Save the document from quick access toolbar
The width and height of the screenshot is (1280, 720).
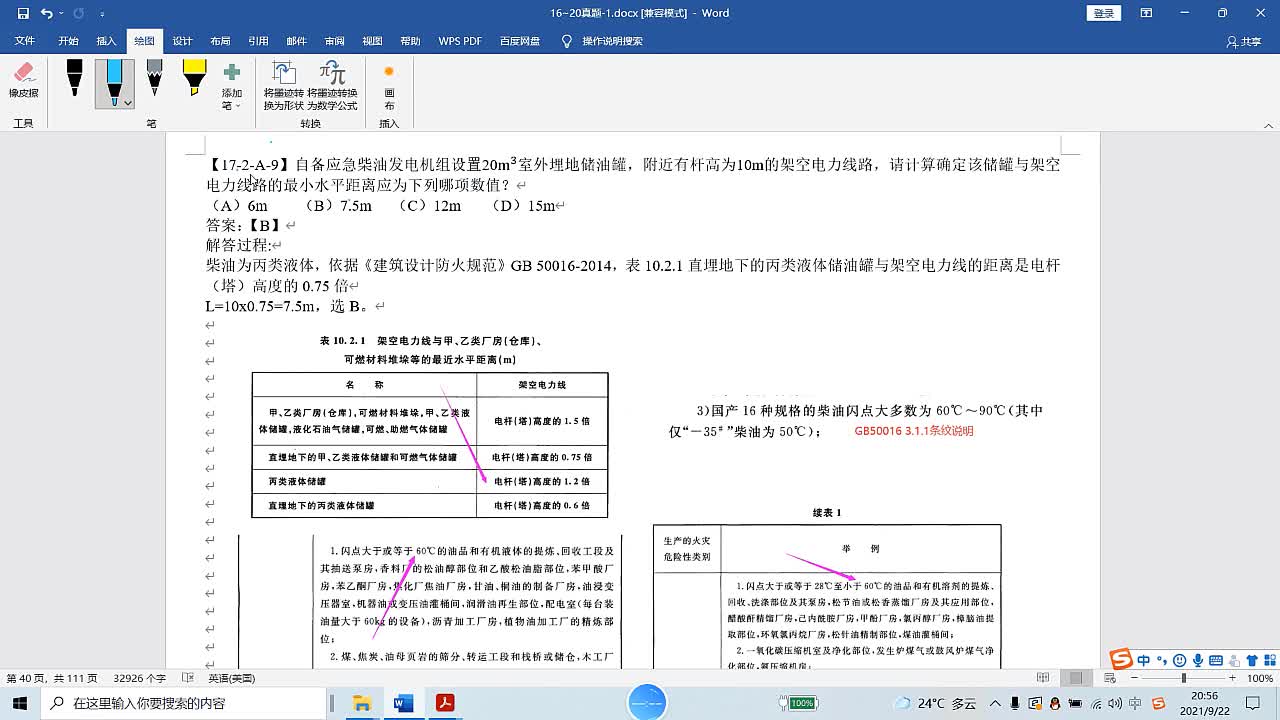23,13
